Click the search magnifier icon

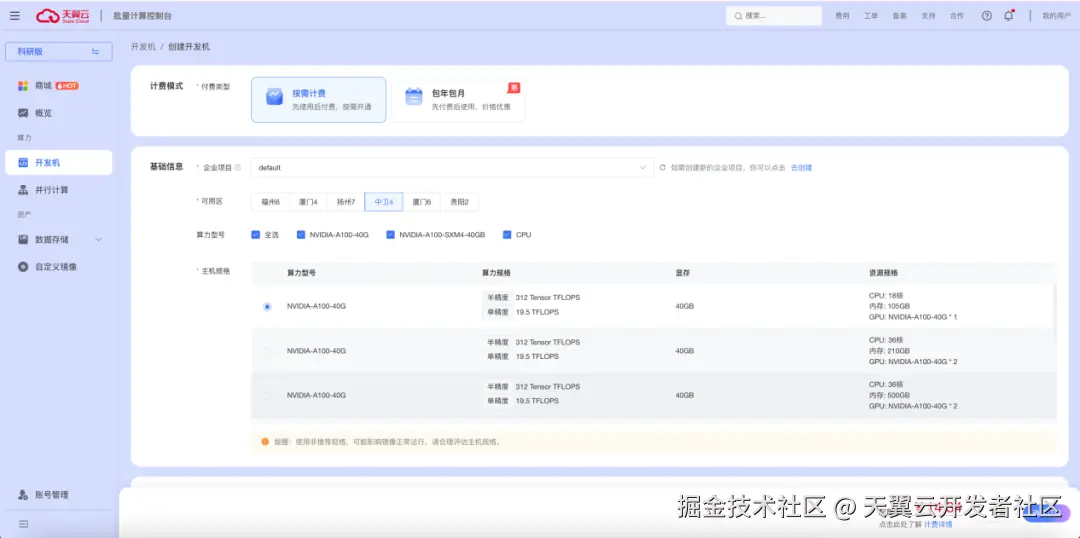coord(738,16)
